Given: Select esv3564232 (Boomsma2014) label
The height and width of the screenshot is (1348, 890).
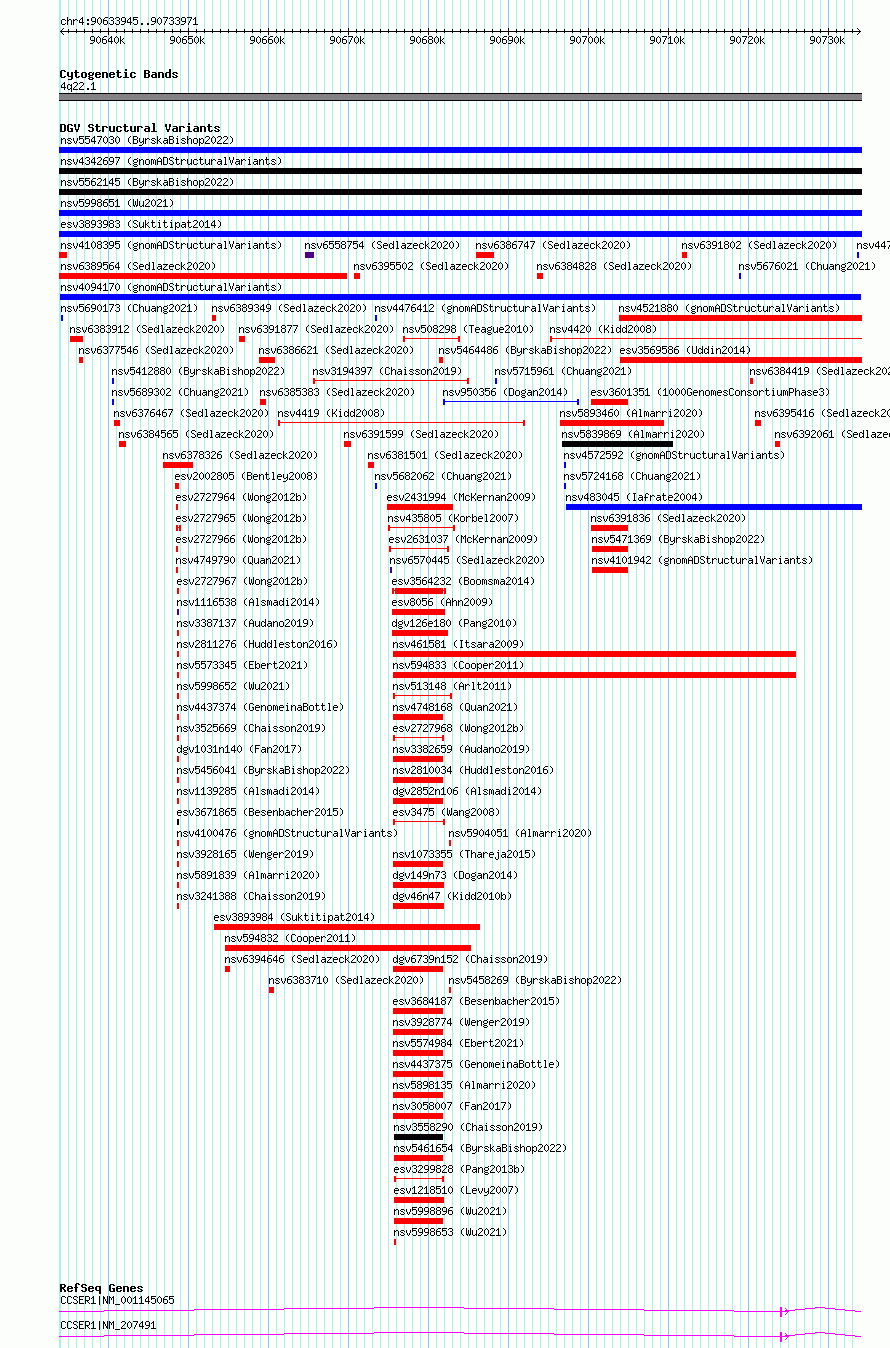Looking at the screenshot, I should (x=463, y=581).
